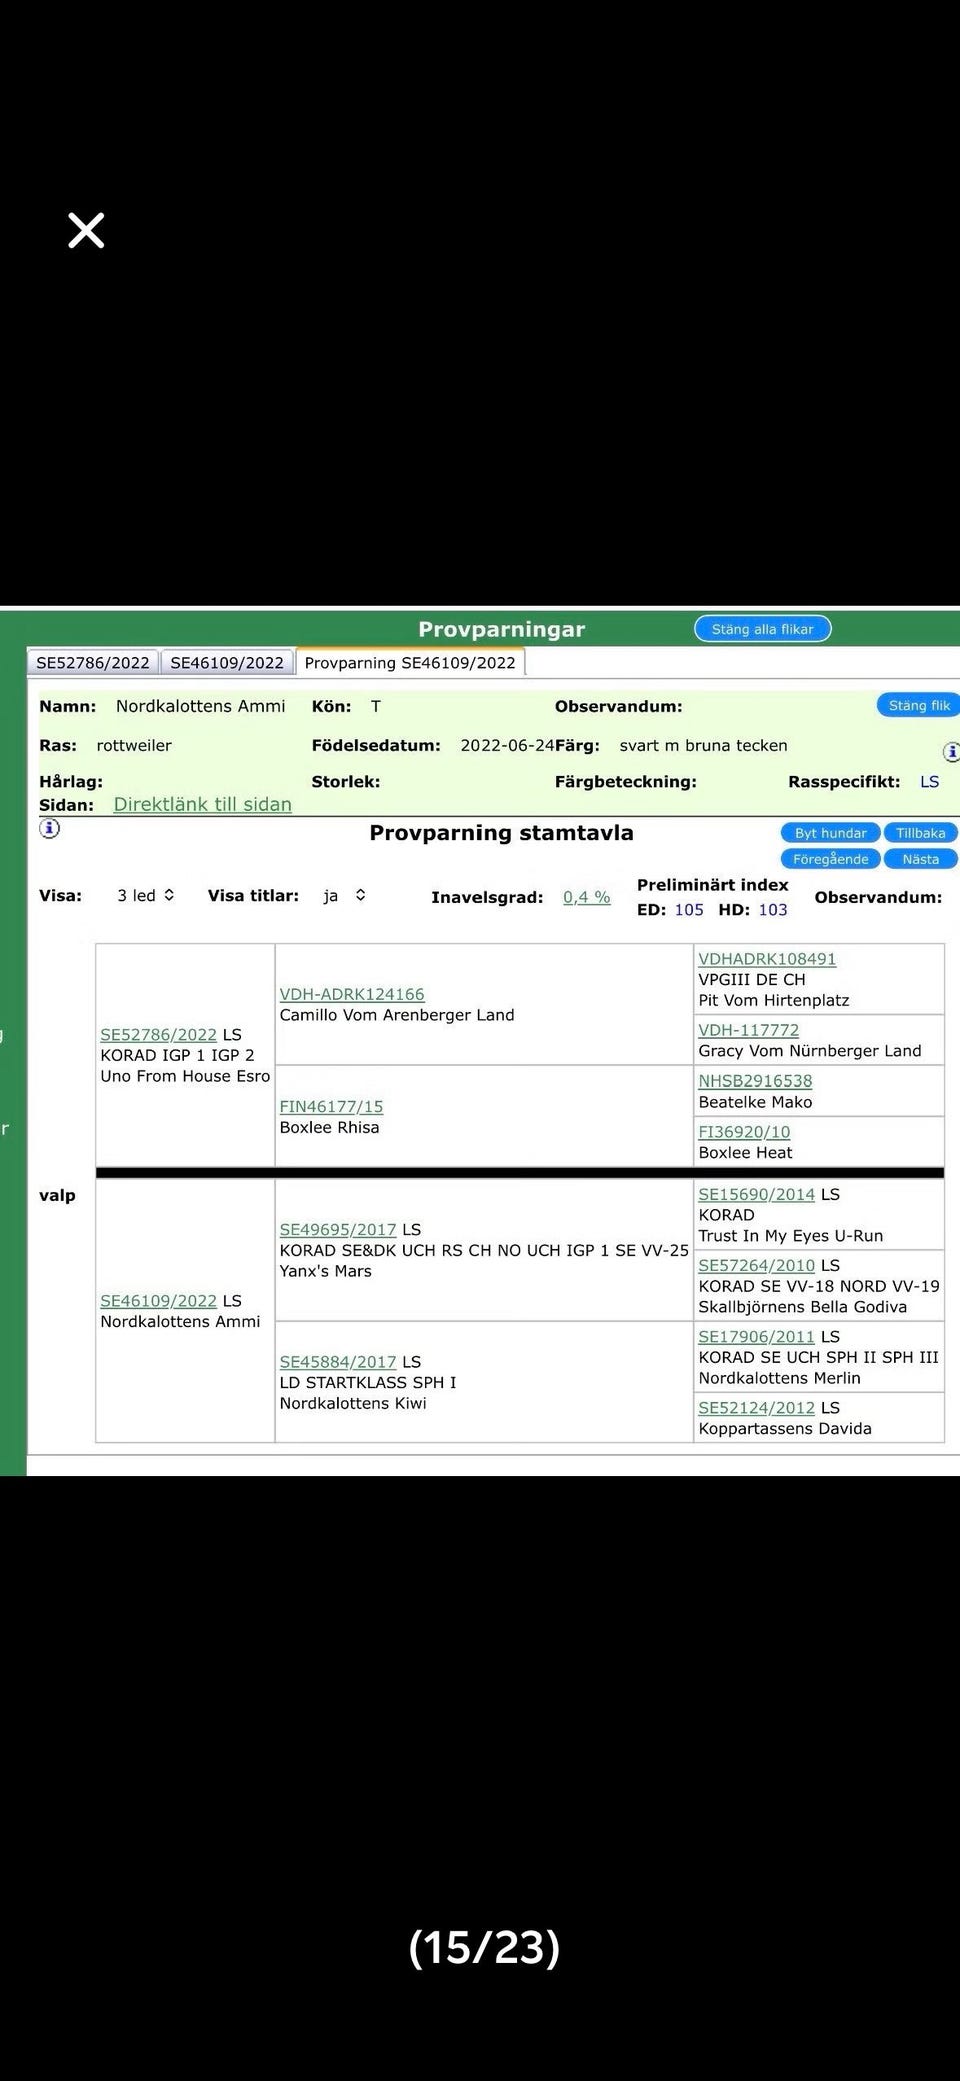The image size is (960, 2081).
Task: Click the Tillbaka button
Action: point(920,833)
